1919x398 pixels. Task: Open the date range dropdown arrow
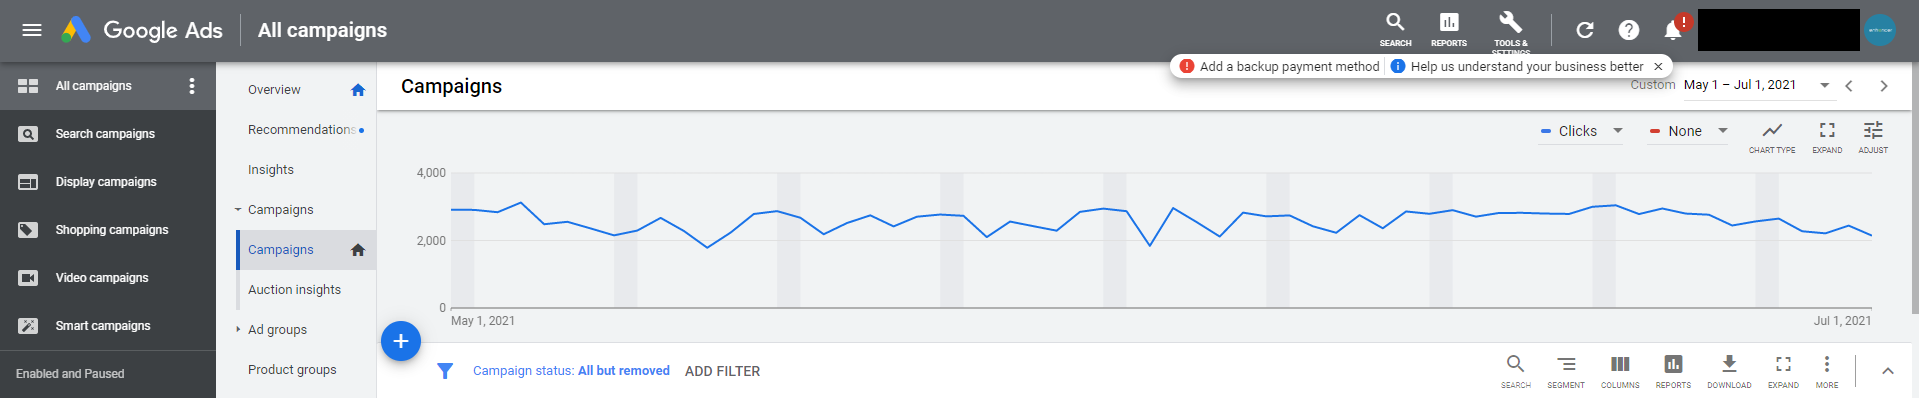click(x=1824, y=85)
